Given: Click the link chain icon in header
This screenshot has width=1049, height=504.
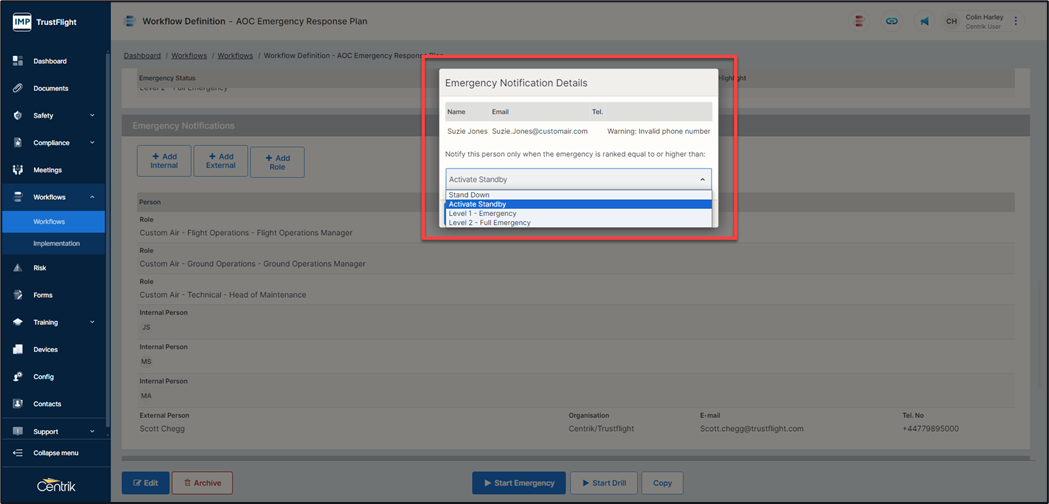Looking at the screenshot, I should 891,21.
